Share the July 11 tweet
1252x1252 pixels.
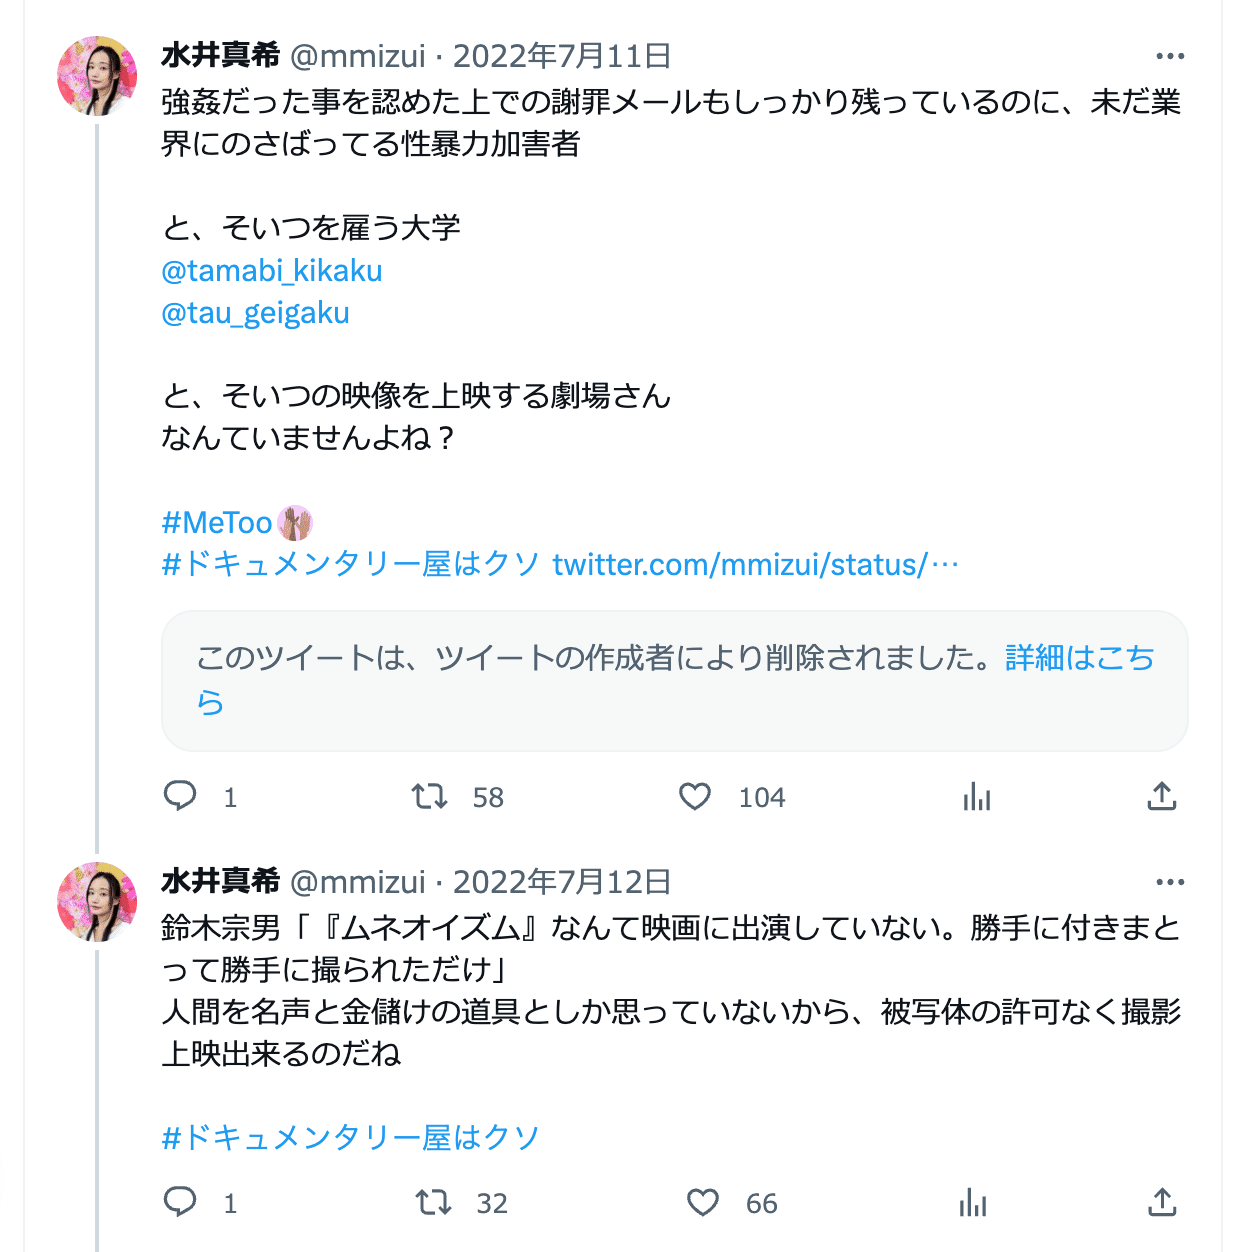click(1161, 796)
